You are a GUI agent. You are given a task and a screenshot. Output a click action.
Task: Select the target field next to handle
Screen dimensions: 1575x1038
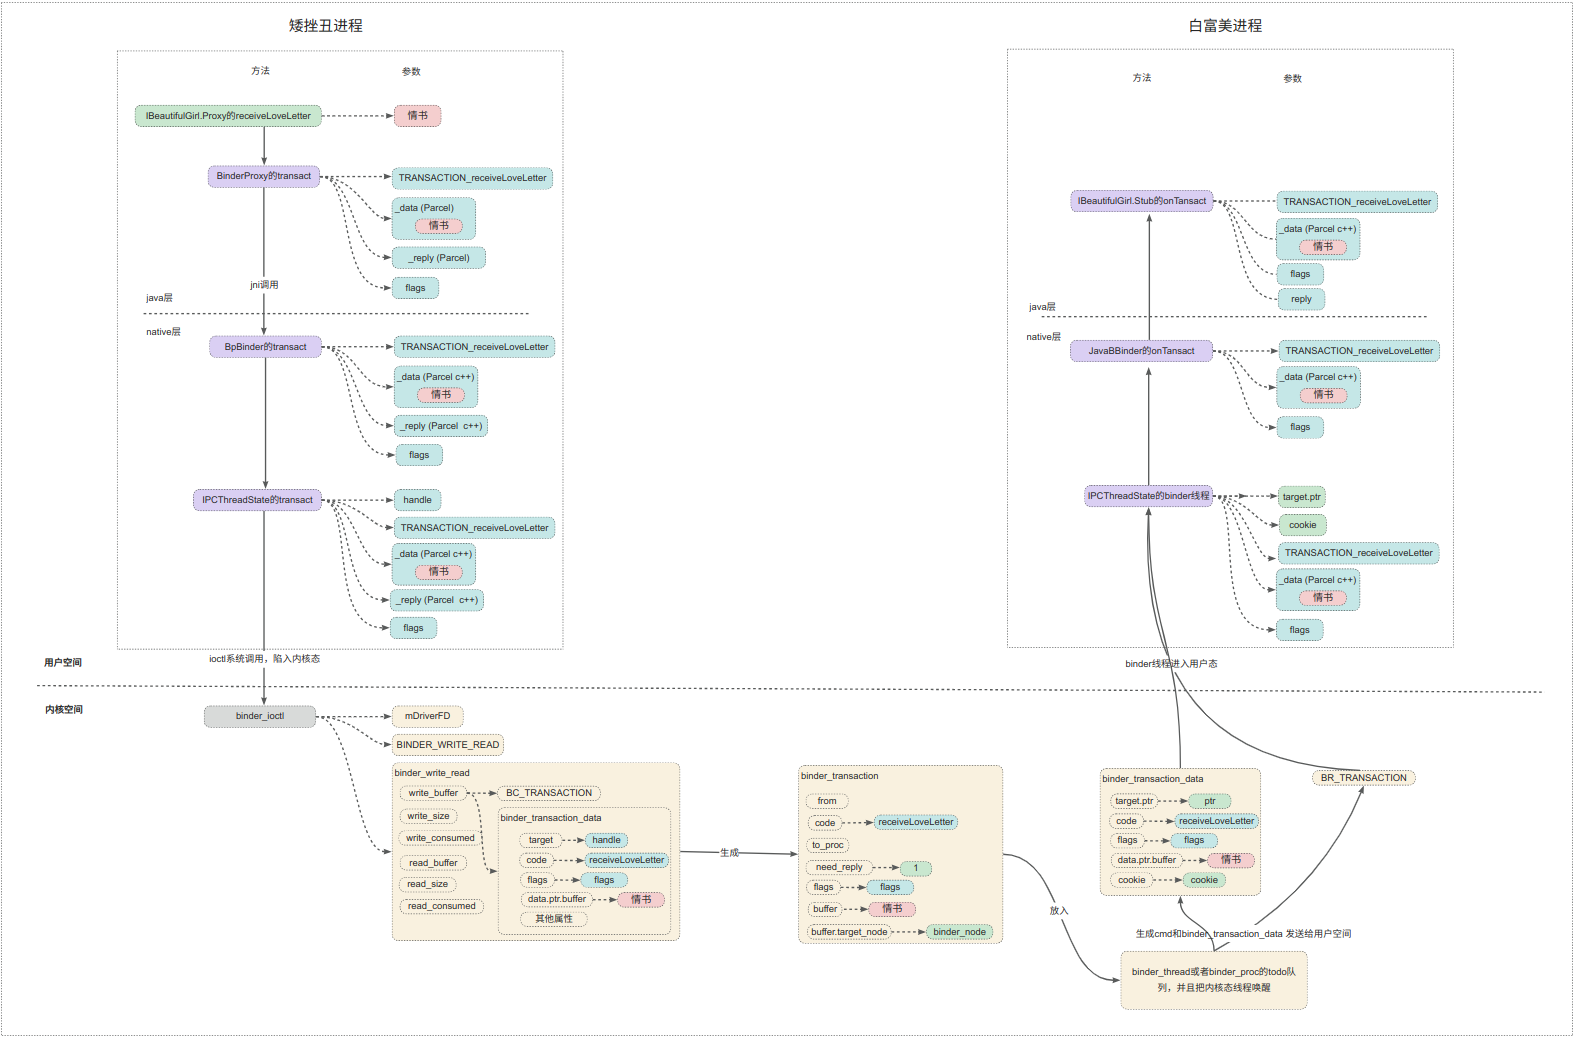click(541, 840)
